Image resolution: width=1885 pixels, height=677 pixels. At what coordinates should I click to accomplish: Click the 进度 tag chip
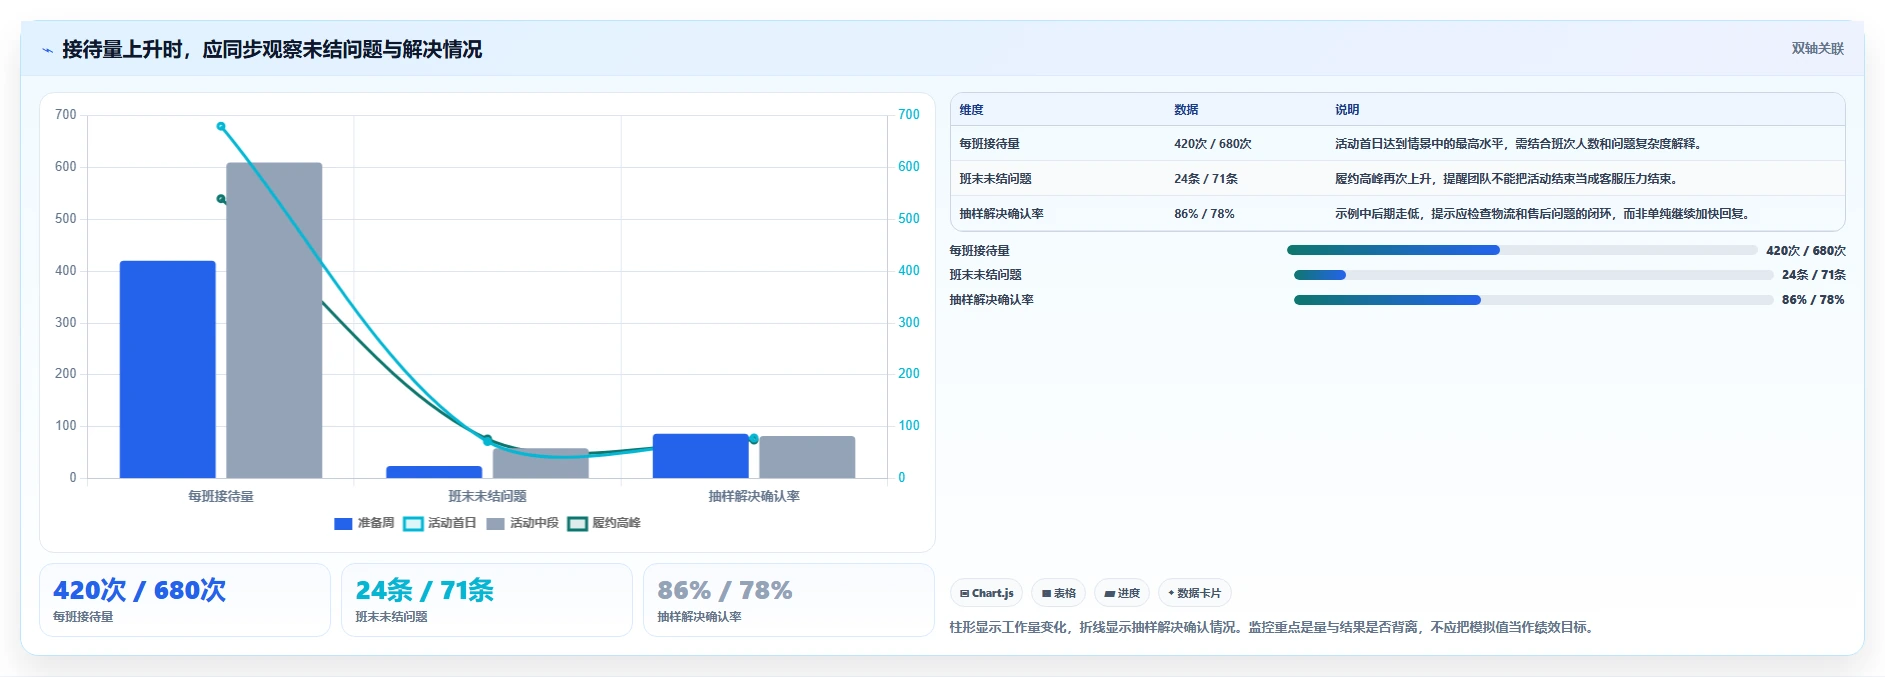coord(1122,593)
